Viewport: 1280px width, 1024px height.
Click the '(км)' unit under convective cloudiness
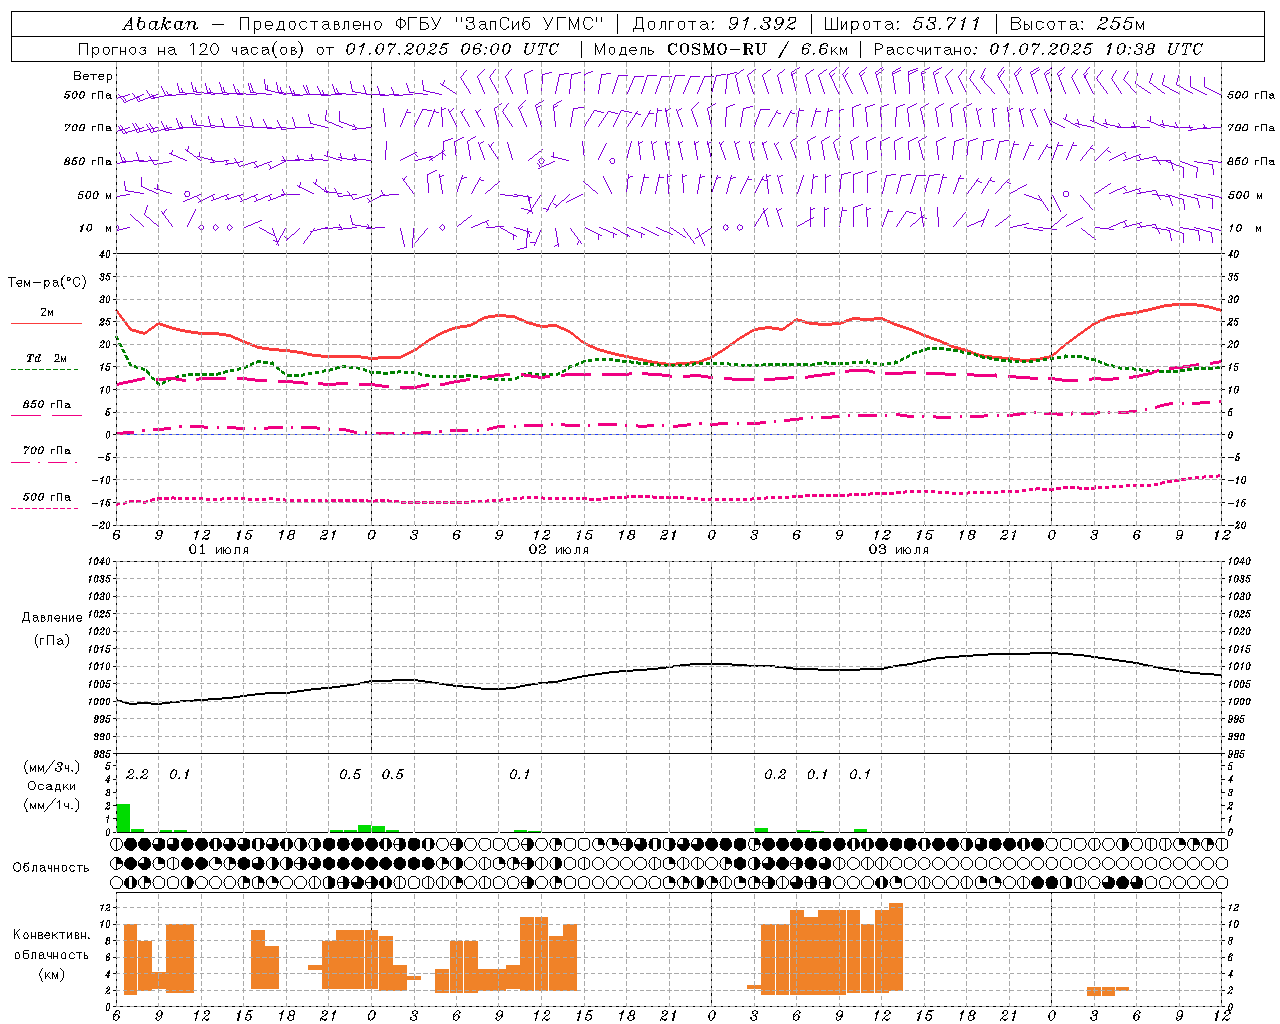coord(51,974)
